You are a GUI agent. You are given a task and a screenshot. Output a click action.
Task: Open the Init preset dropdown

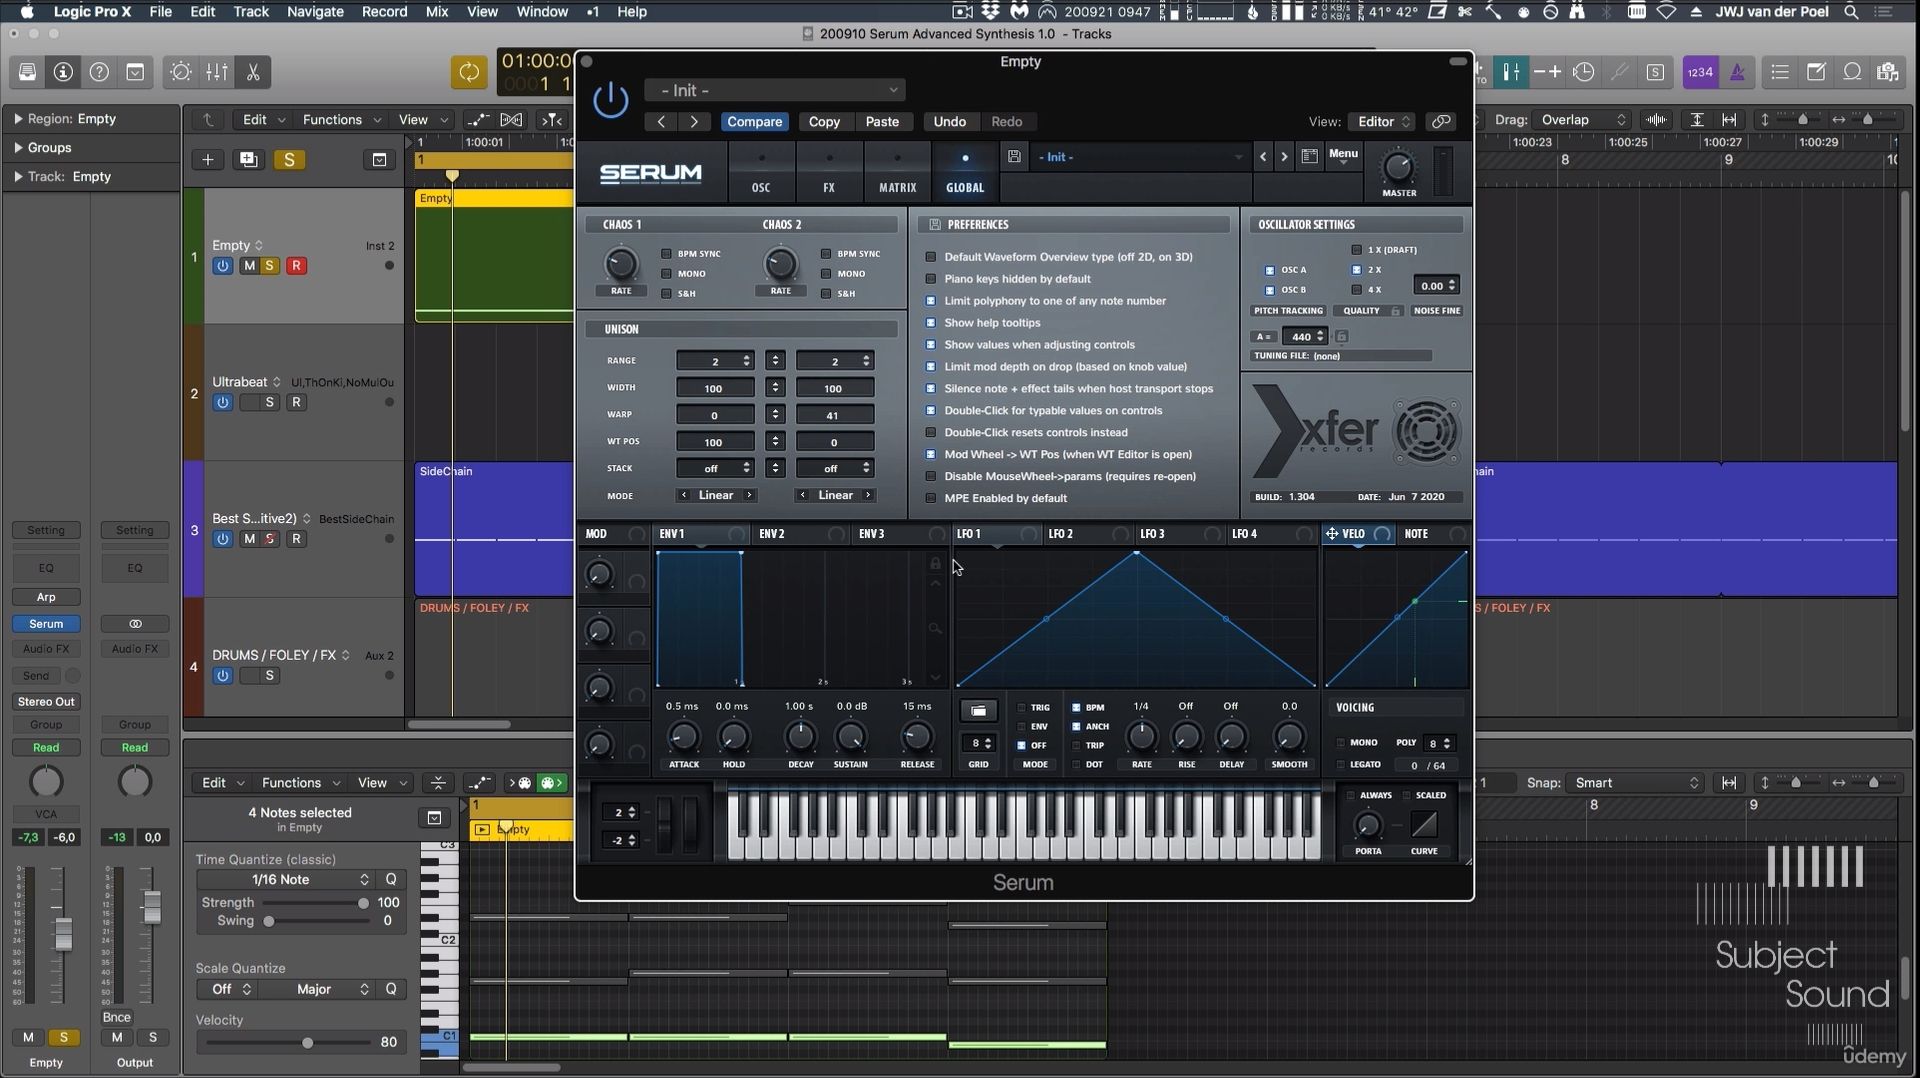[775, 90]
